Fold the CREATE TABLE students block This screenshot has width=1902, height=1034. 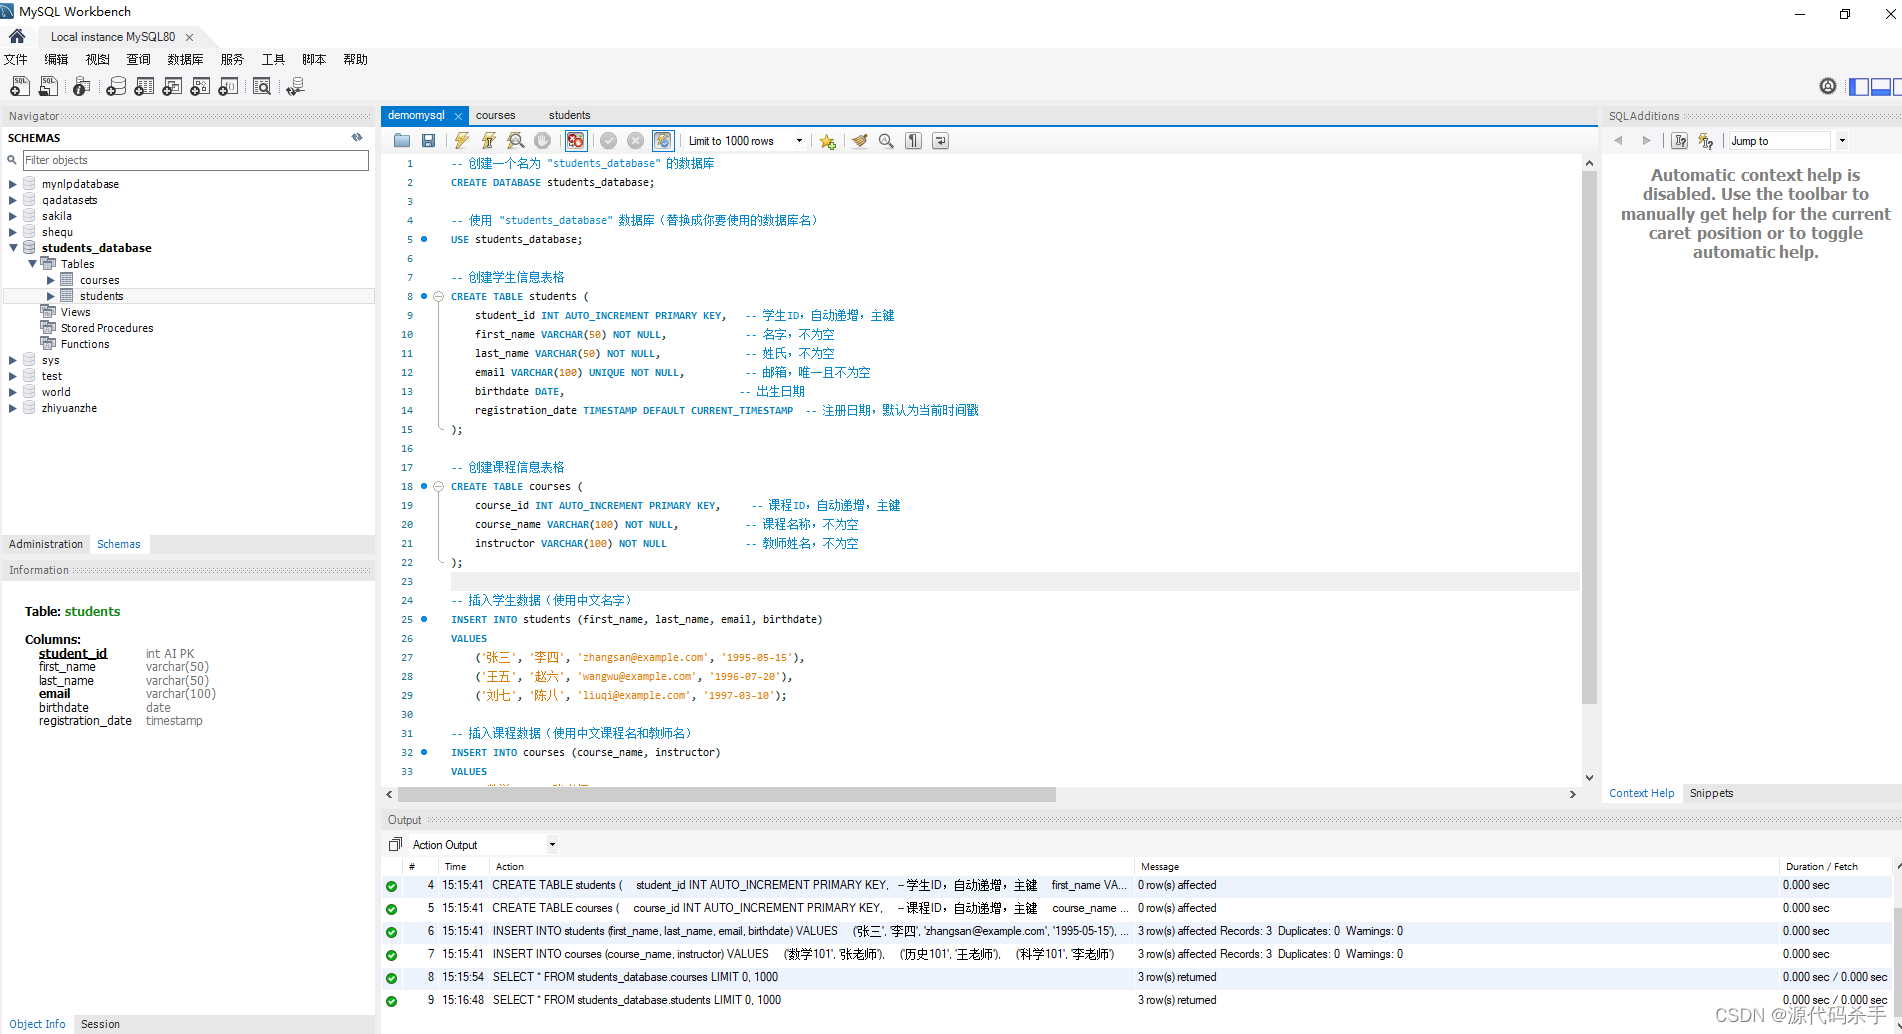438,297
